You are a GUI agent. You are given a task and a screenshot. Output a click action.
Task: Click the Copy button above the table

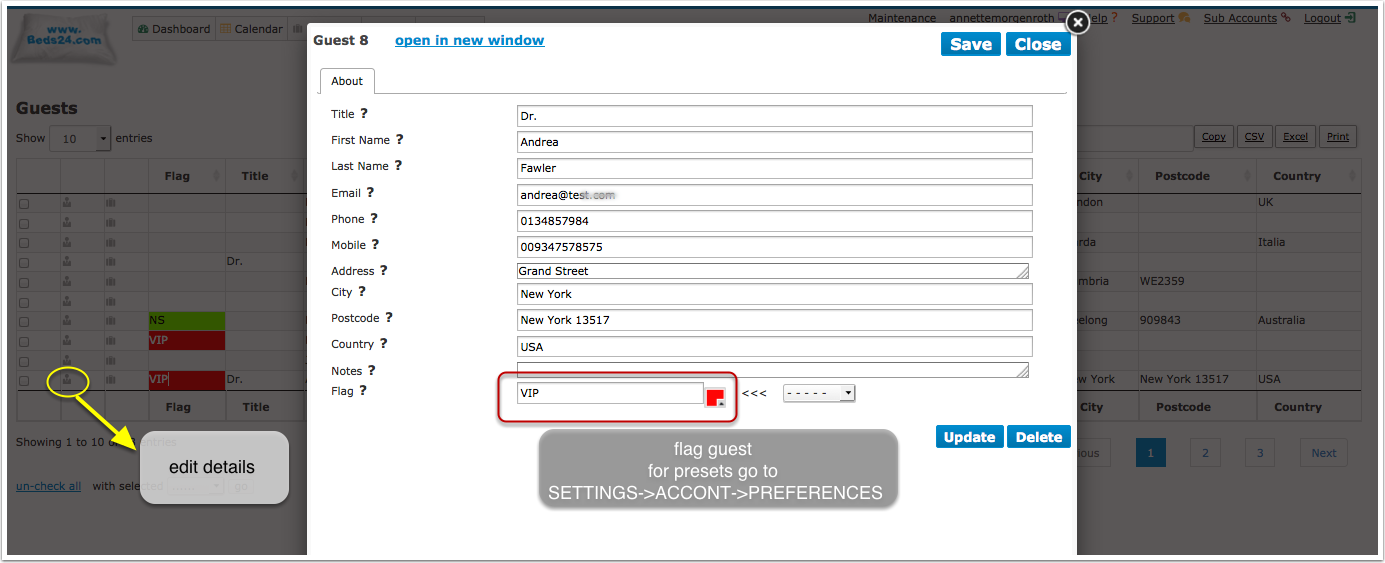[x=1214, y=137]
